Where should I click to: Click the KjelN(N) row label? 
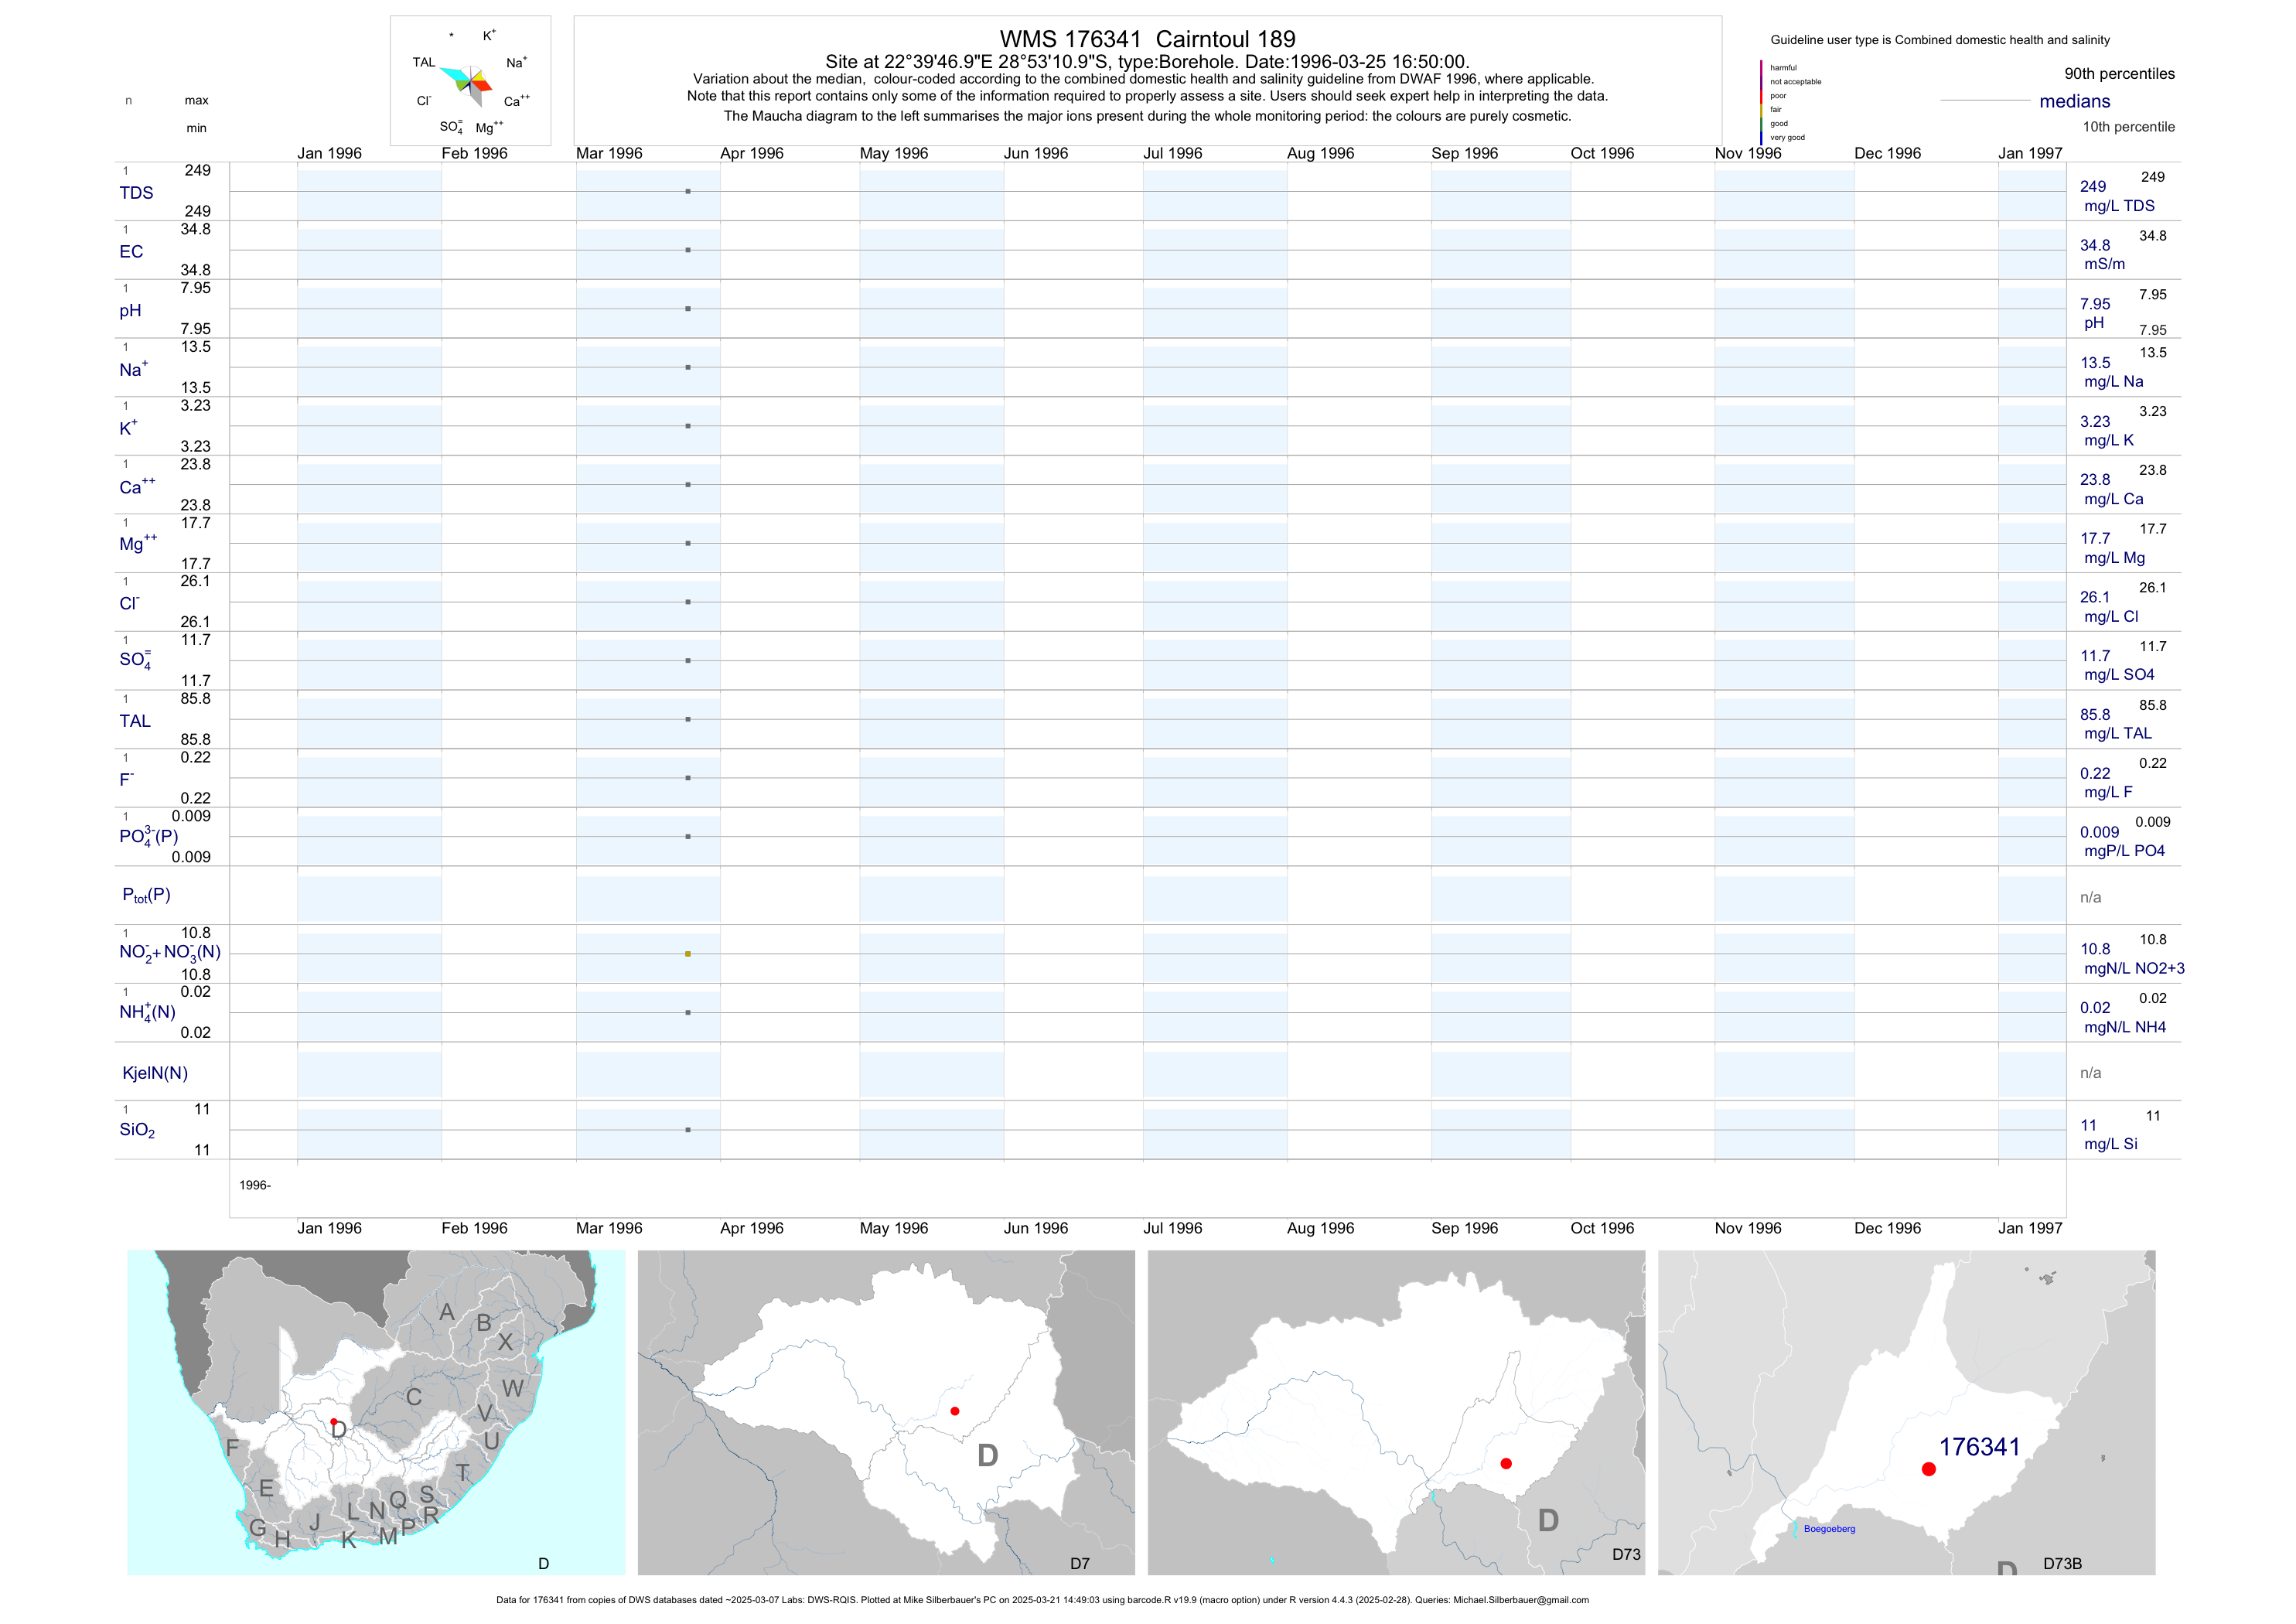(154, 1073)
